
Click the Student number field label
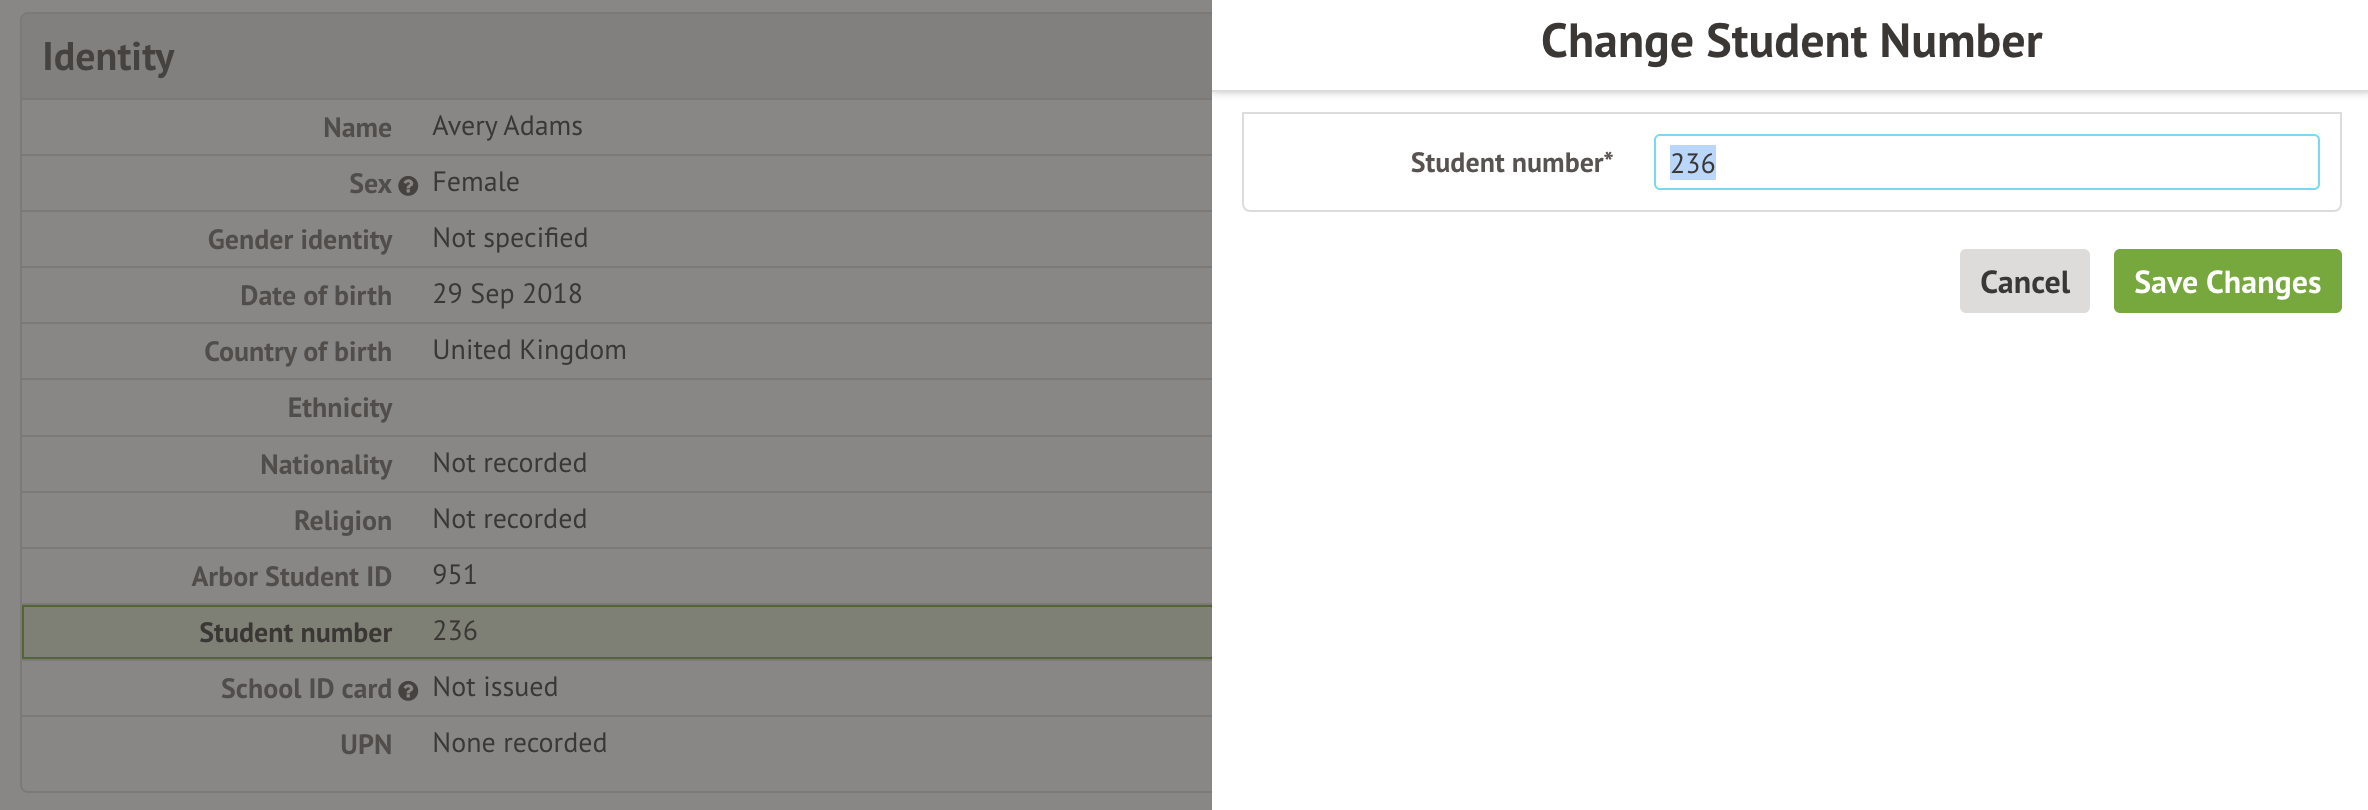1510,163
